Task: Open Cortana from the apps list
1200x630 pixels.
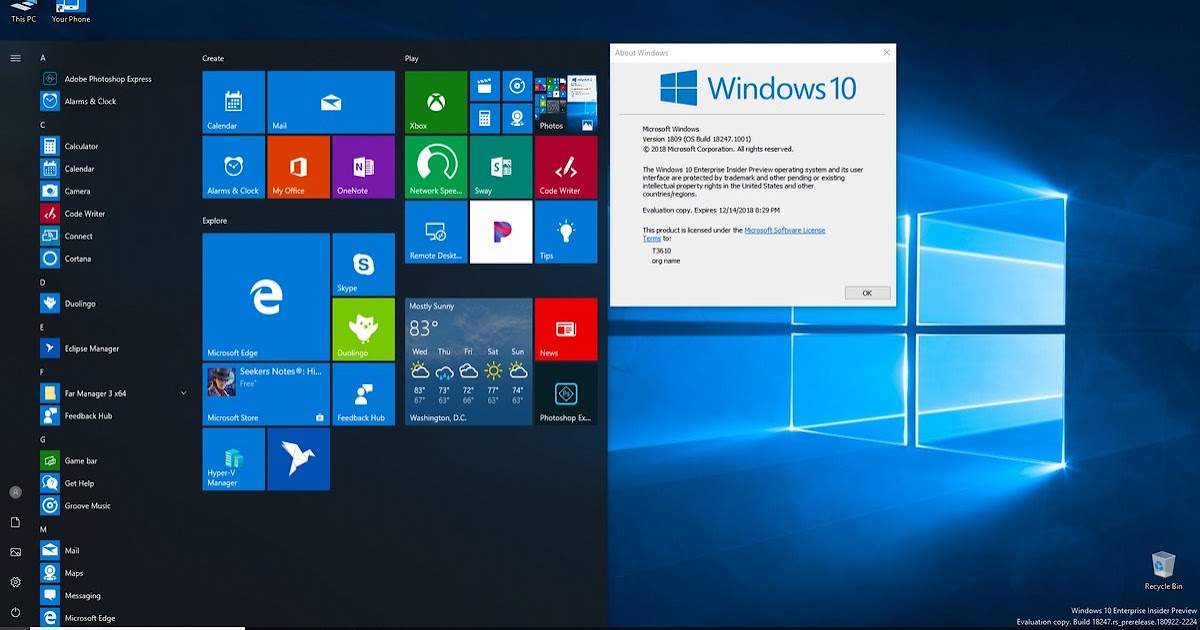Action: 78,258
